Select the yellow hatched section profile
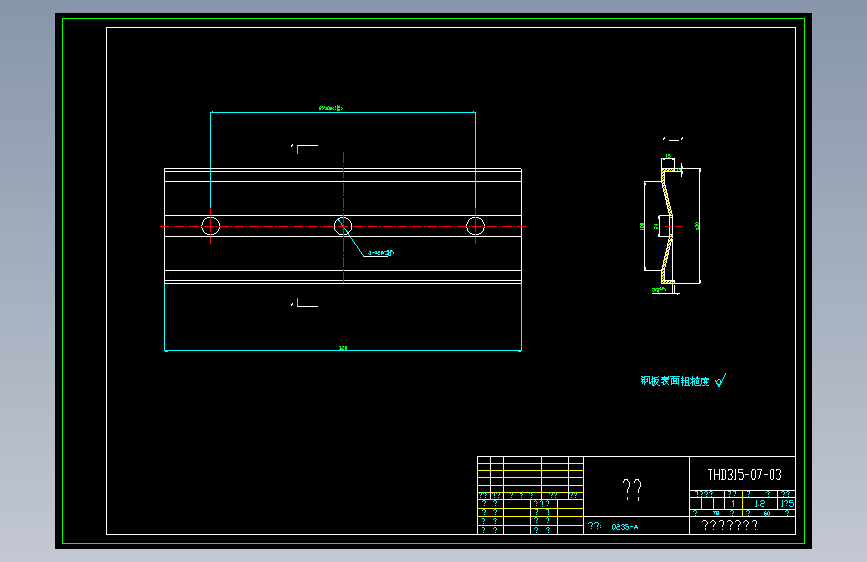867x562 pixels. click(x=667, y=226)
